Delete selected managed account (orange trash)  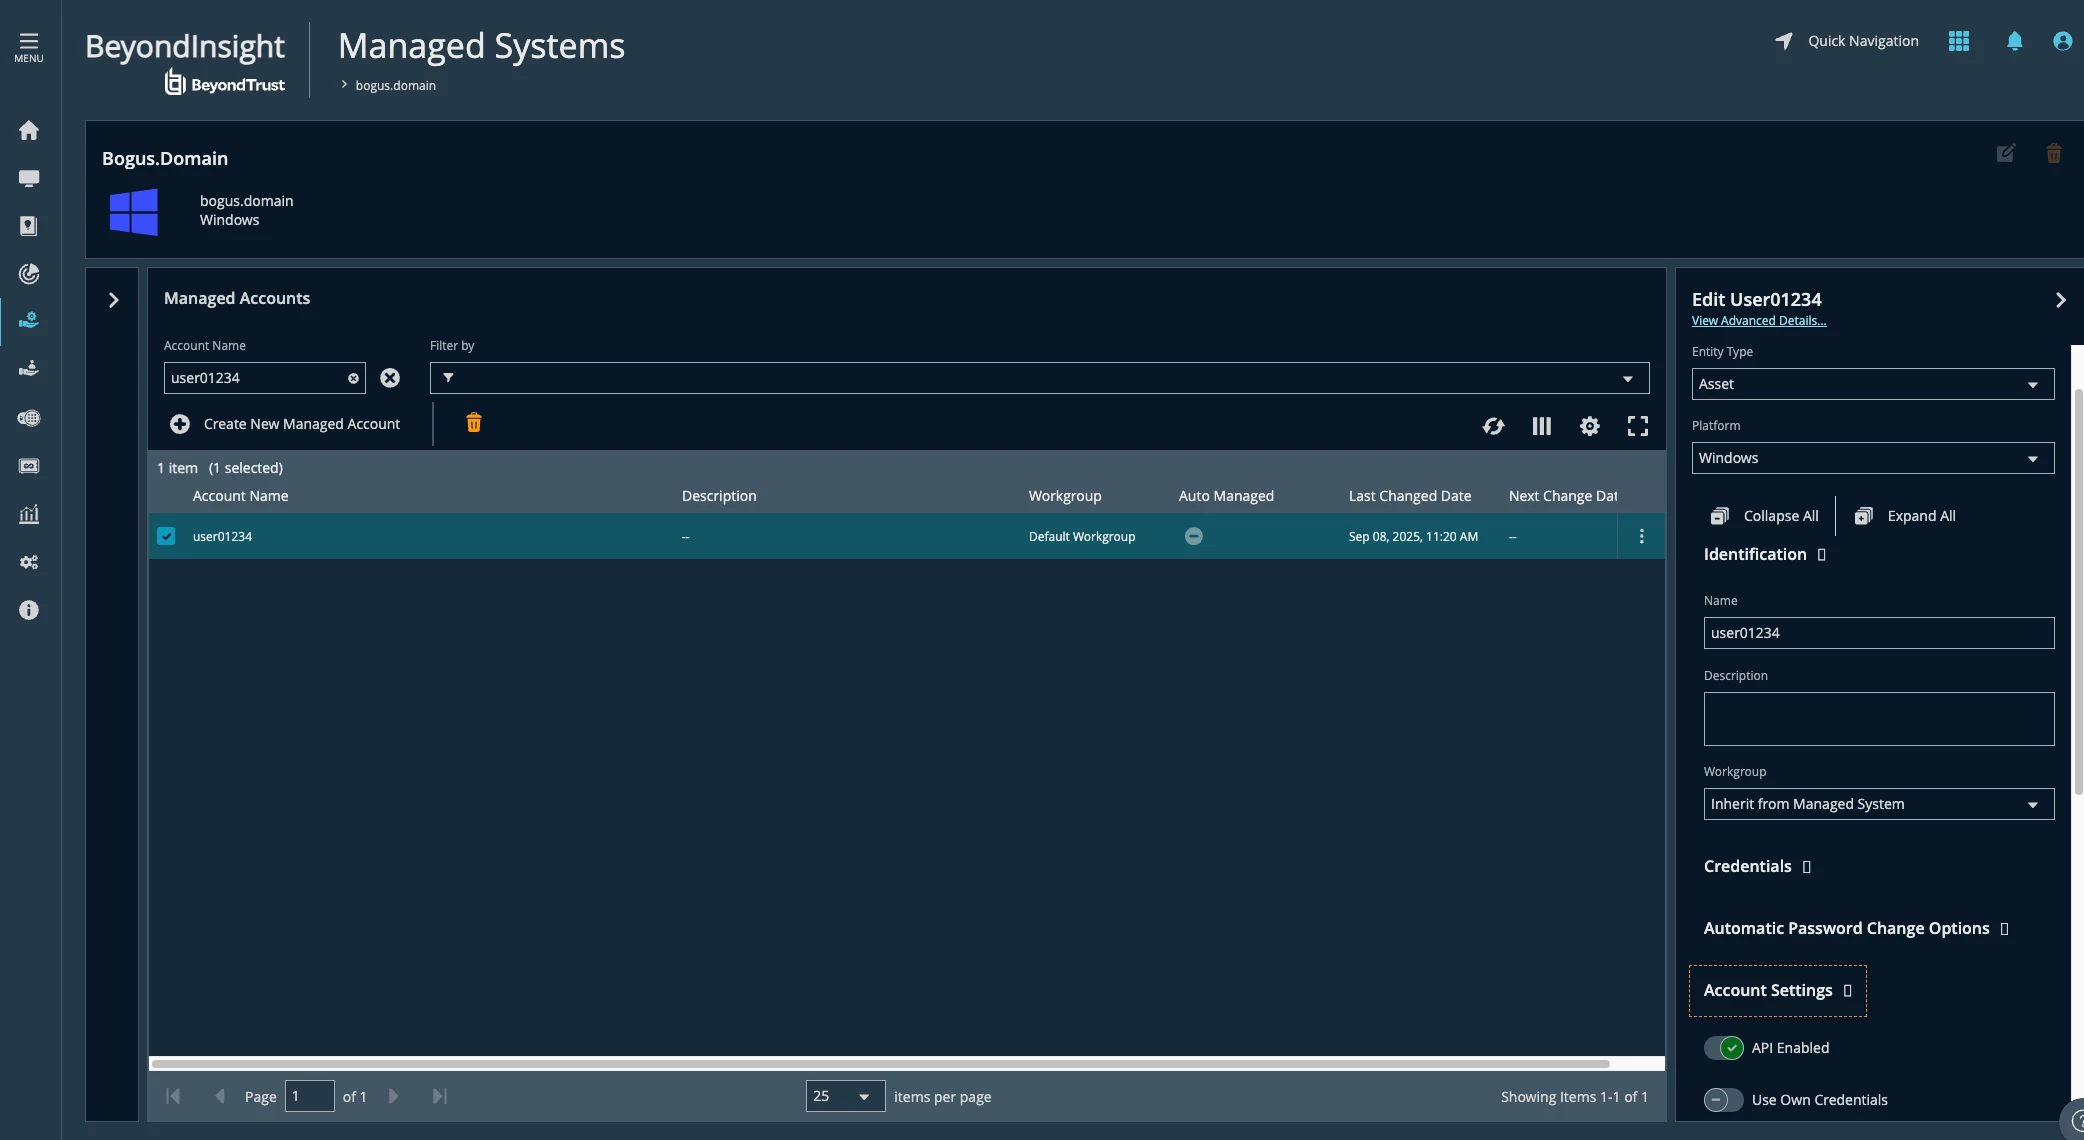click(474, 423)
